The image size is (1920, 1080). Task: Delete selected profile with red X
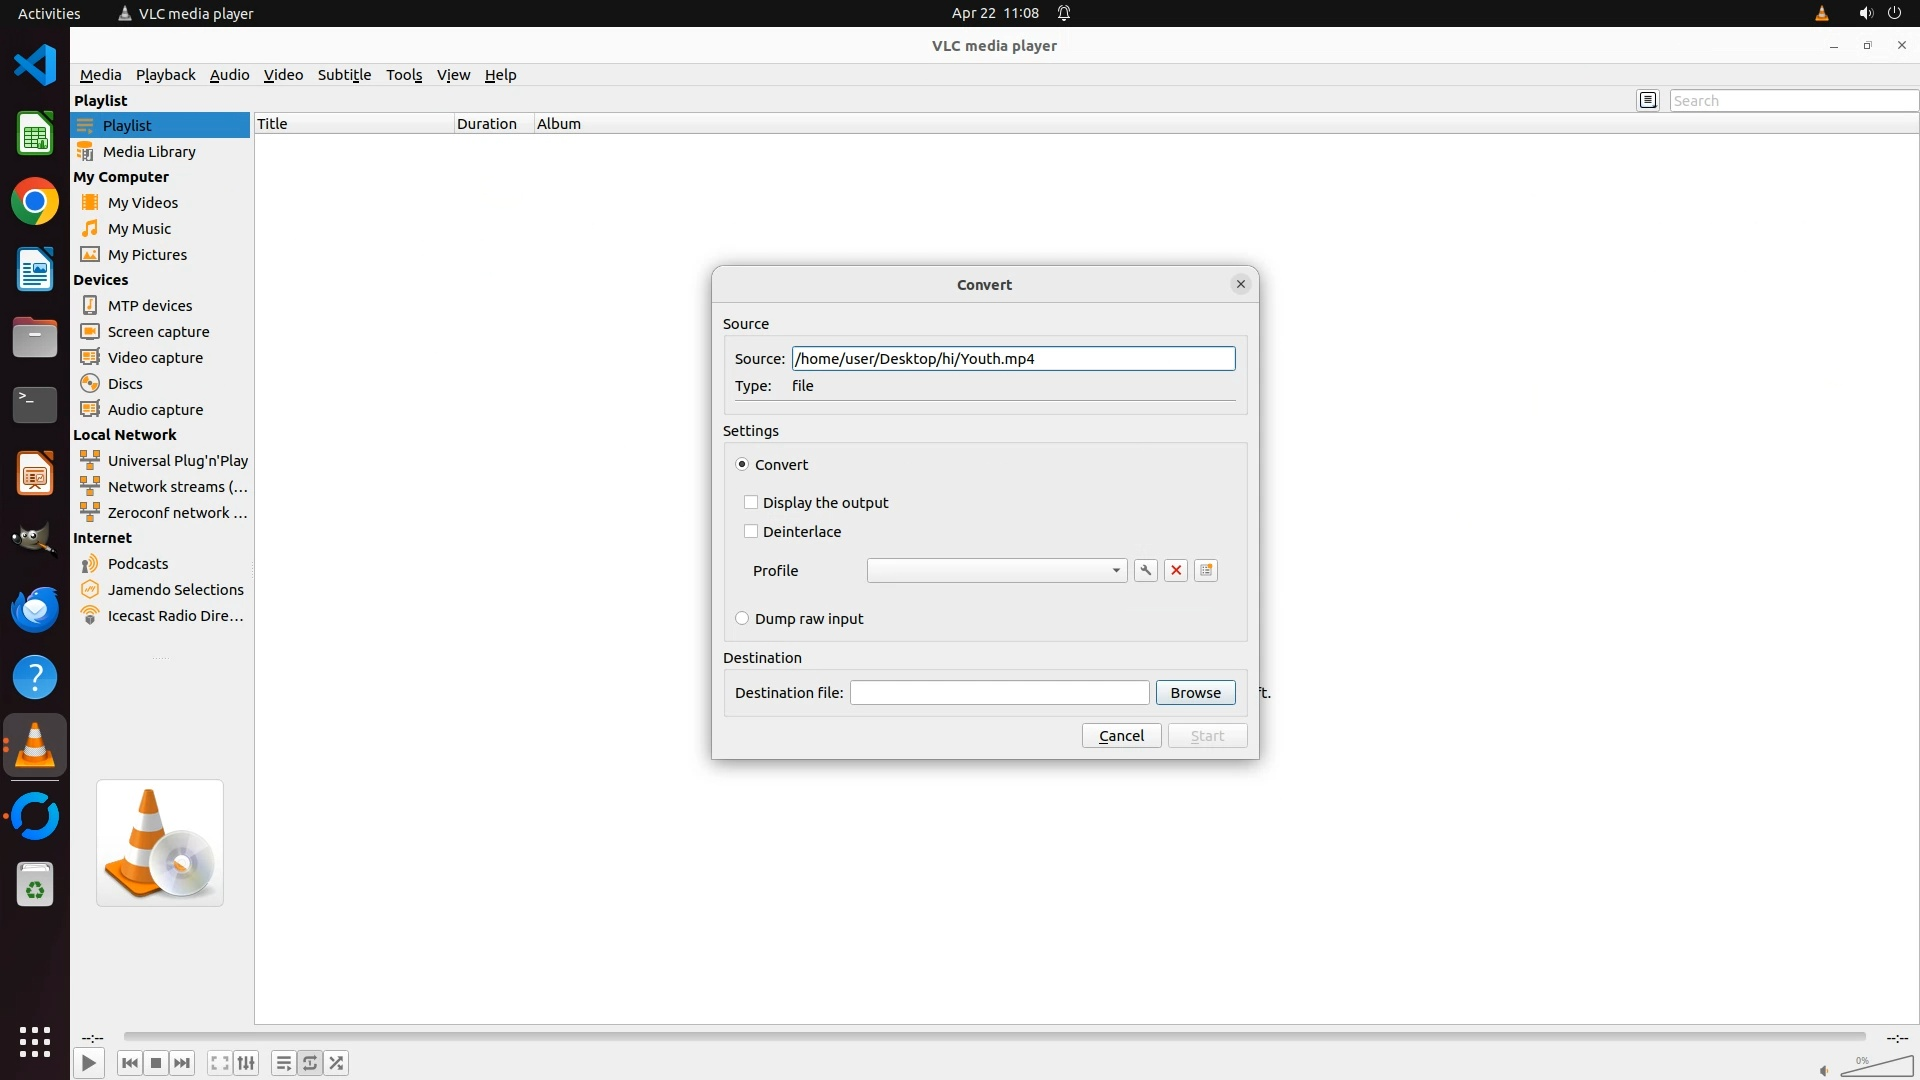point(1176,570)
